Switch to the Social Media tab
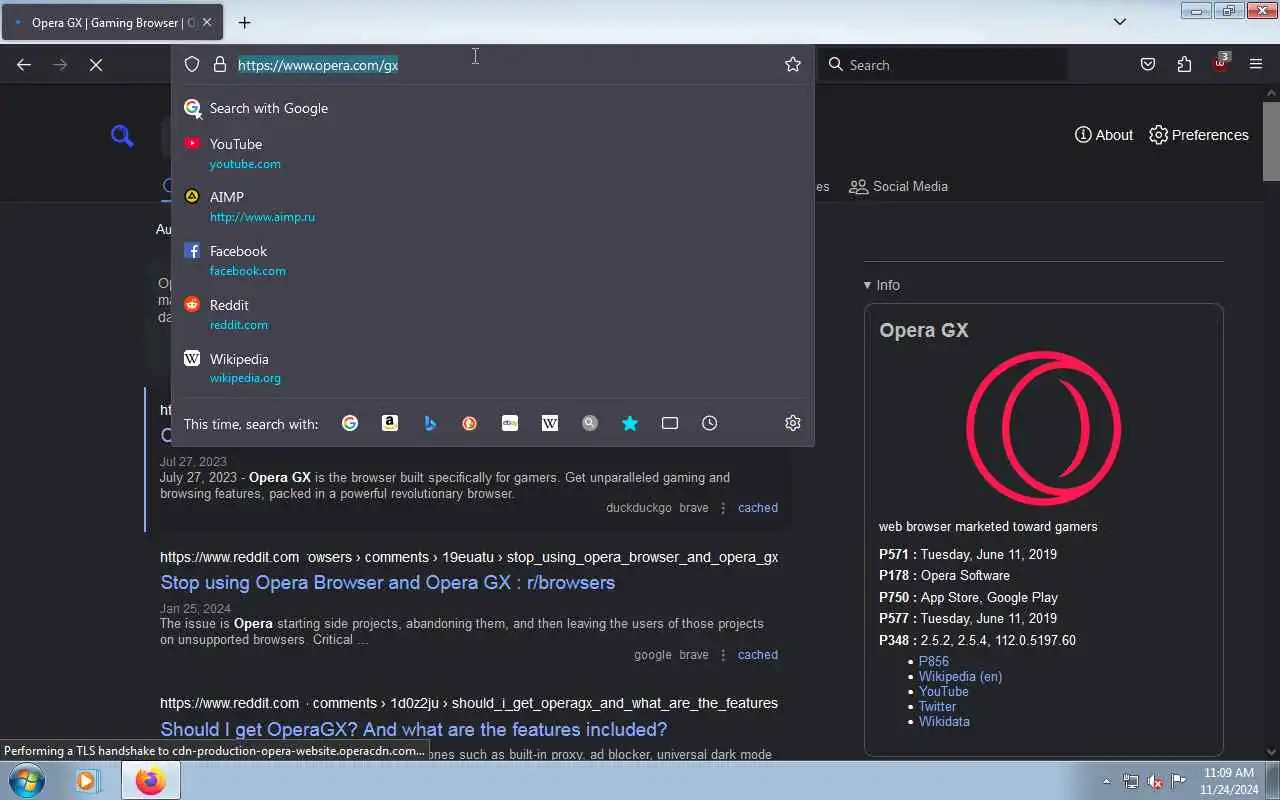1280x800 pixels. pos(898,186)
